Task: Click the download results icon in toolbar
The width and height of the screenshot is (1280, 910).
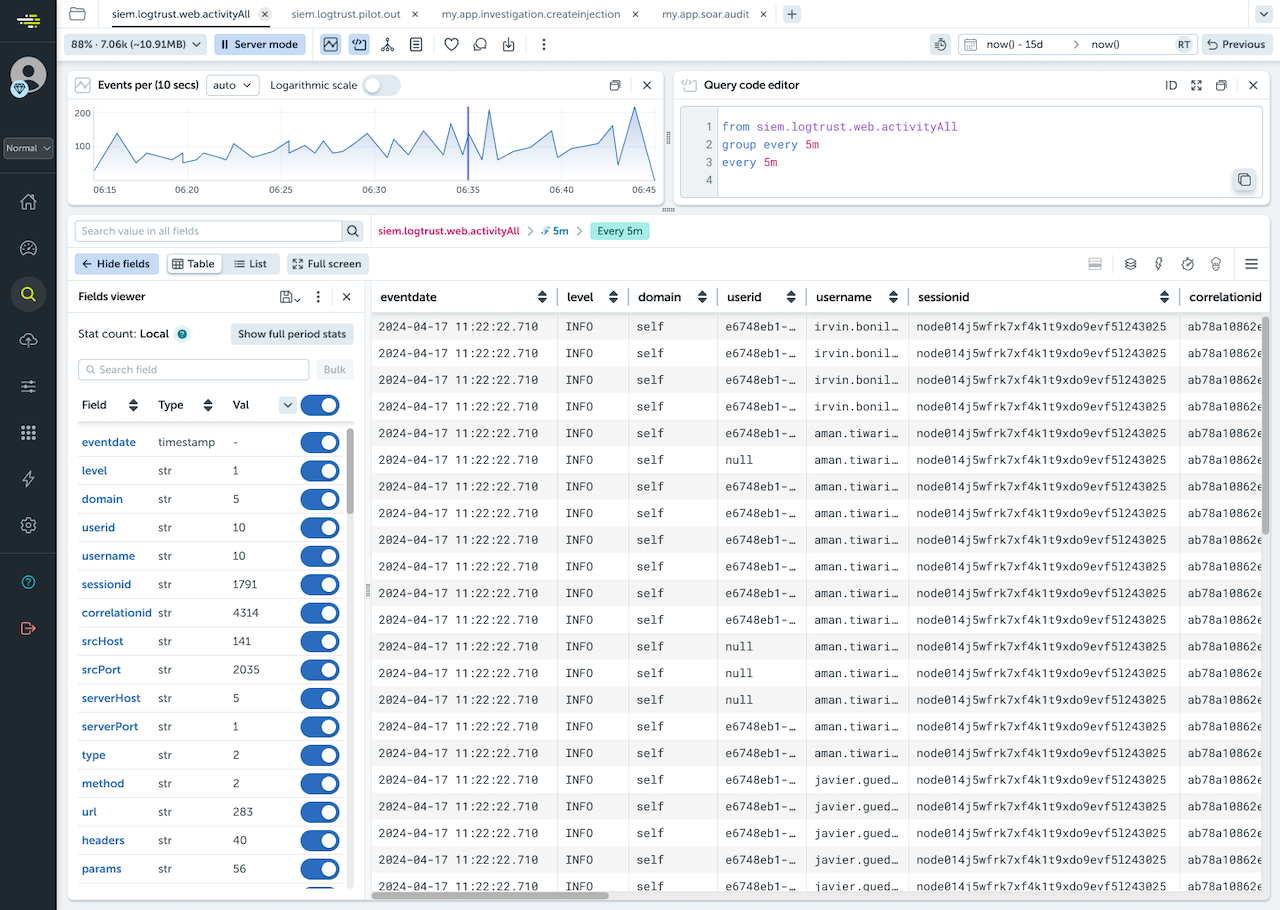Action: [x=509, y=44]
